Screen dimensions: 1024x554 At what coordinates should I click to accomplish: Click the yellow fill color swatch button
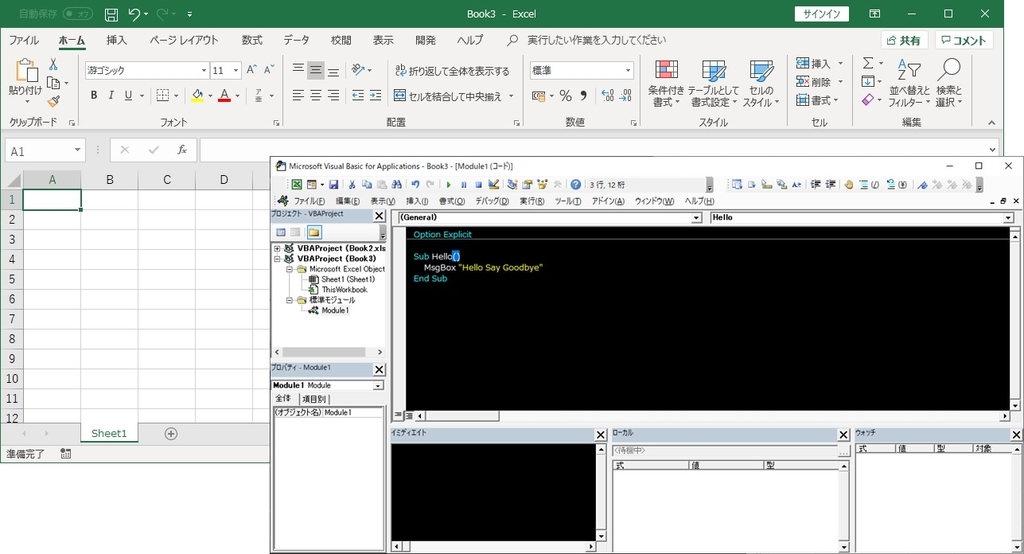coord(197,95)
